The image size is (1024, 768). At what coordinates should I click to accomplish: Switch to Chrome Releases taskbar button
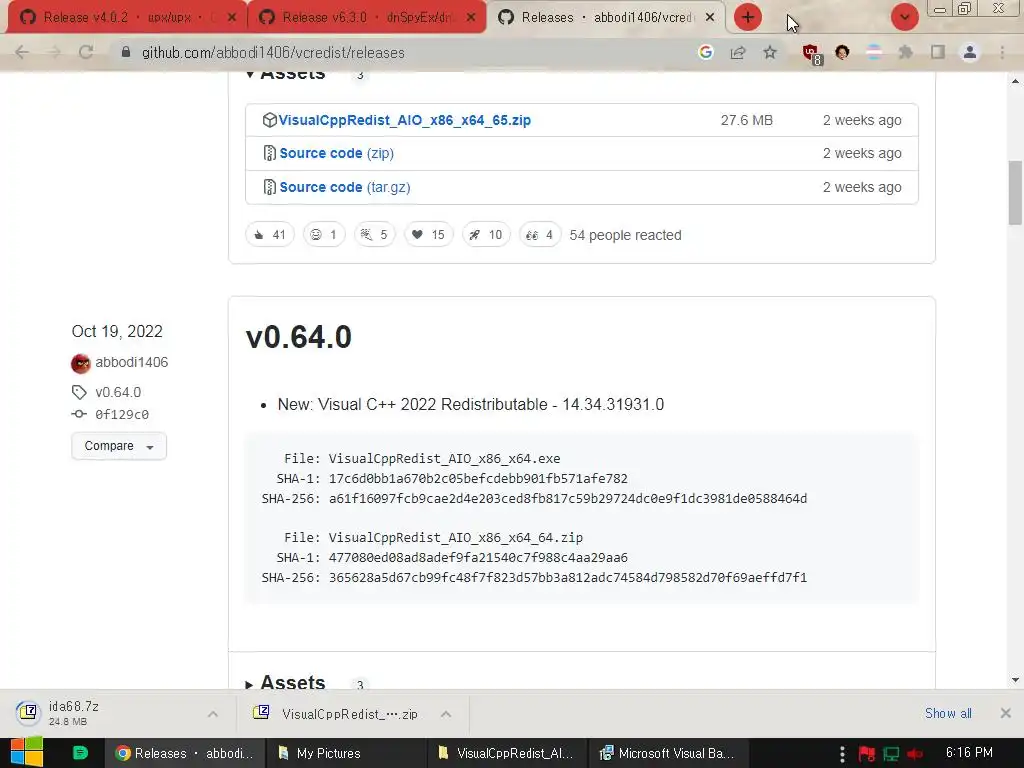point(185,753)
